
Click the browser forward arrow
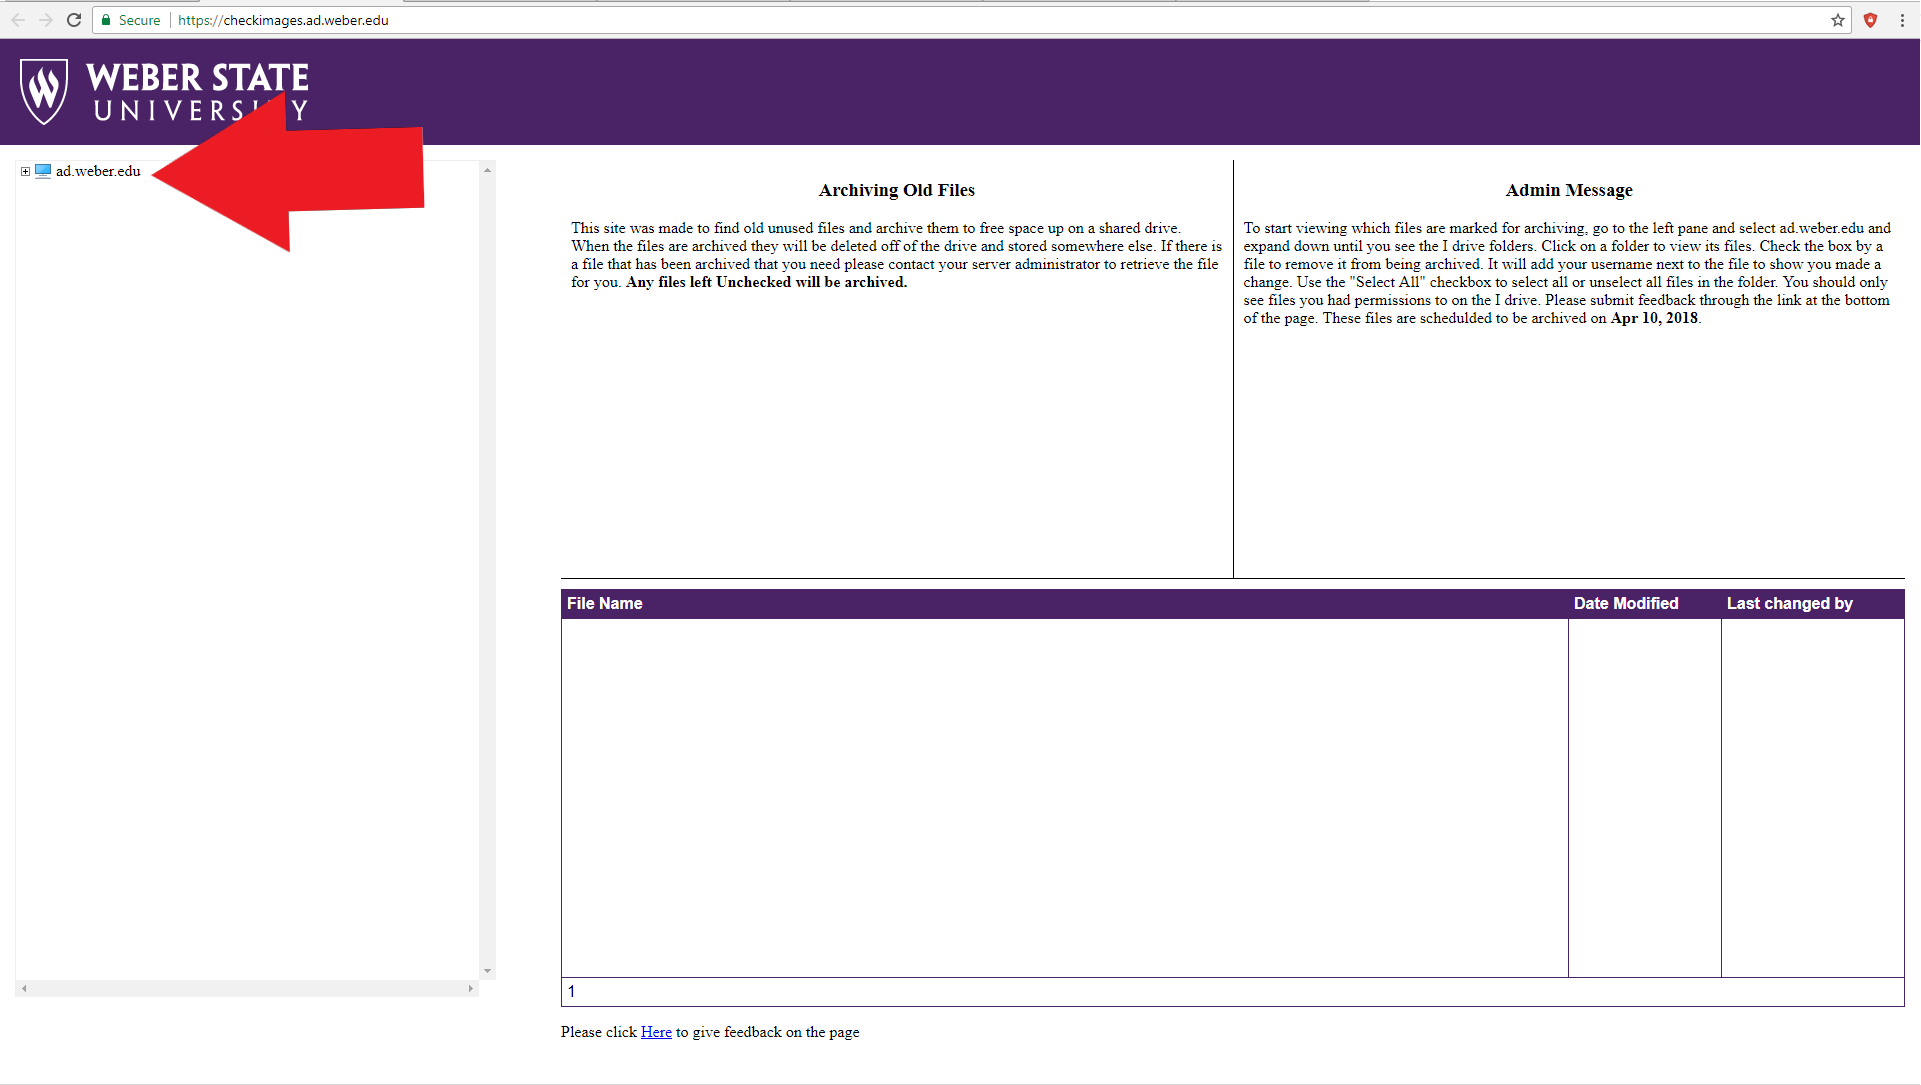coord(46,20)
